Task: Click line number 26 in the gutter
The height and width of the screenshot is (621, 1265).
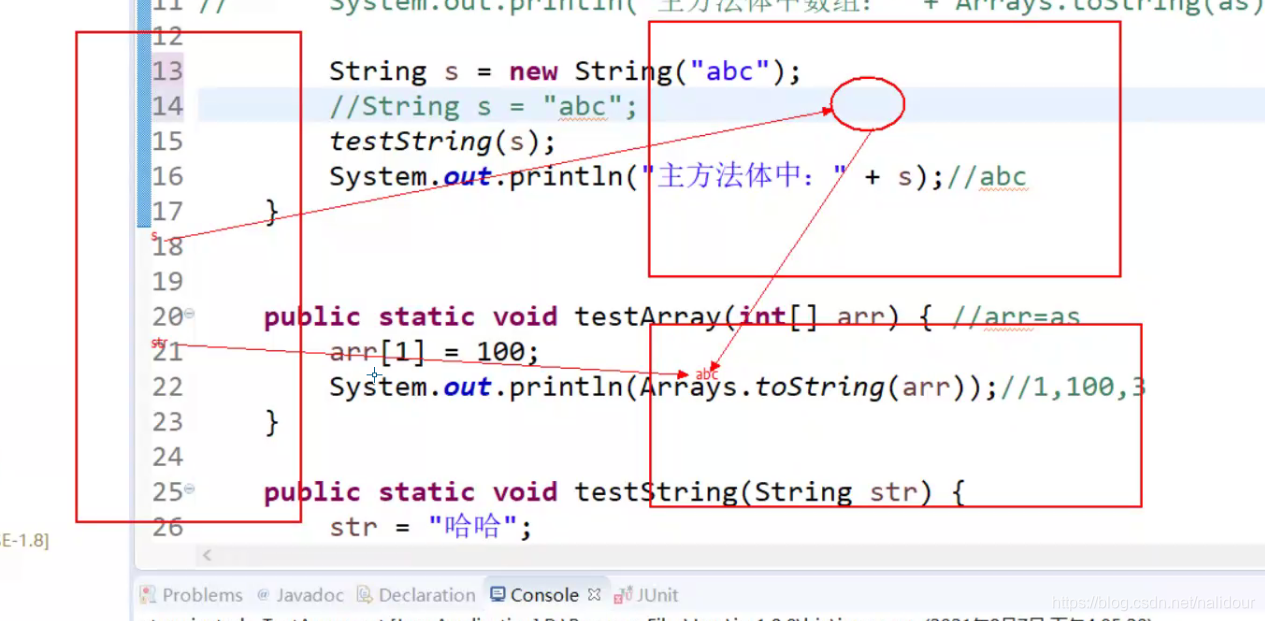Action: coord(167,527)
